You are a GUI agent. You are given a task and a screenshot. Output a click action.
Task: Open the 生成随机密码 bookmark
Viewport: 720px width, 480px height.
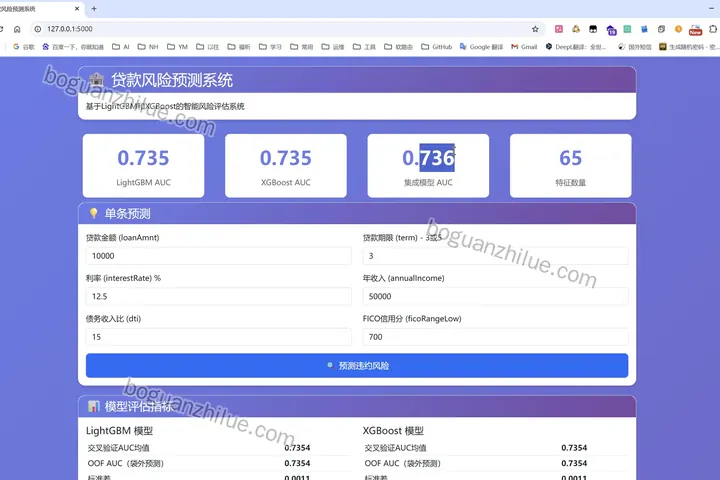tap(689, 47)
